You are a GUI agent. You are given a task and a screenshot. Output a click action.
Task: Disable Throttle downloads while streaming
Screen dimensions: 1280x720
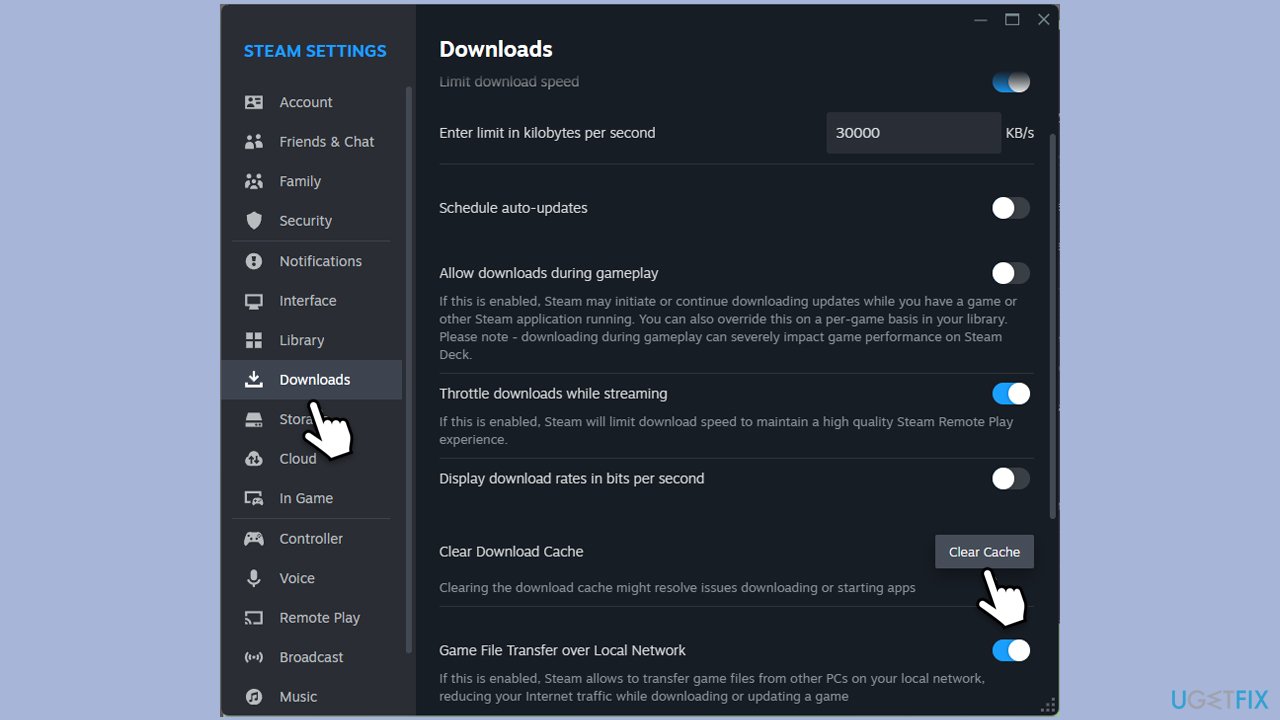click(1010, 394)
